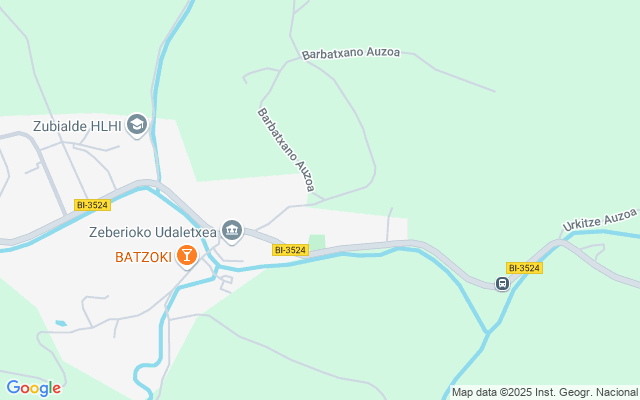The width and height of the screenshot is (640, 400).
Task: Click the bus stop icon on BI-3524
Action: [502, 283]
